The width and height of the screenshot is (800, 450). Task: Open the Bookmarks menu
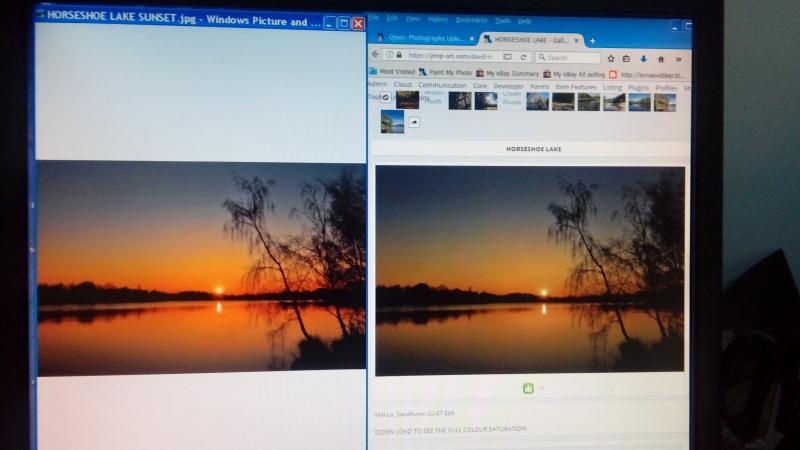tap(471, 20)
